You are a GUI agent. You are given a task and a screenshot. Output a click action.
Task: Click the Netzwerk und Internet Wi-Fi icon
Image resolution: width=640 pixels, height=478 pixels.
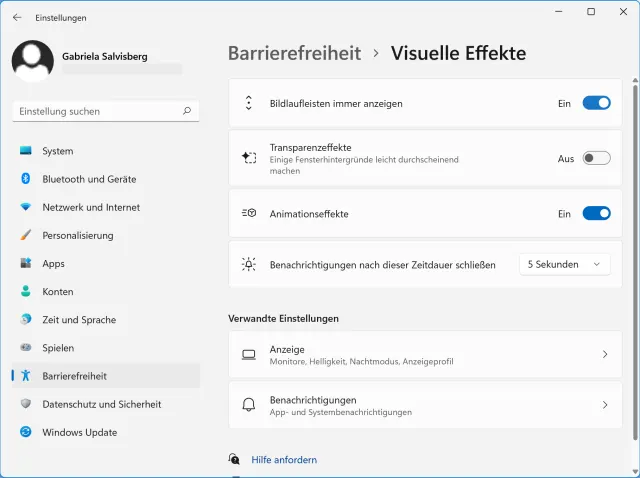pos(26,207)
